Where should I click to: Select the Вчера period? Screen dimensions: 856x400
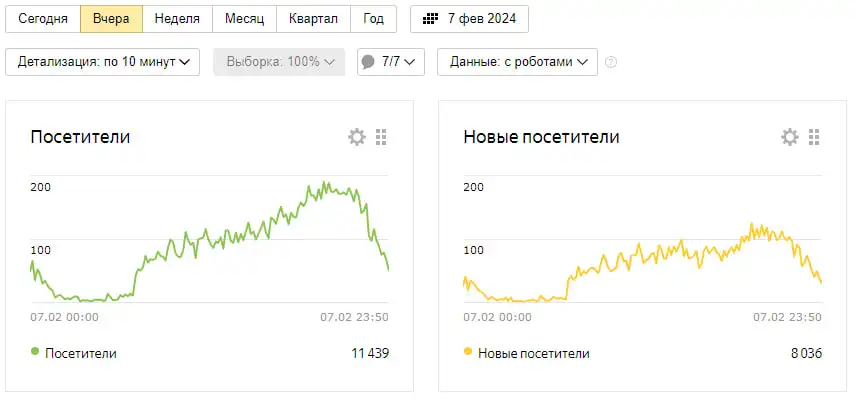pyautogui.click(x=111, y=19)
